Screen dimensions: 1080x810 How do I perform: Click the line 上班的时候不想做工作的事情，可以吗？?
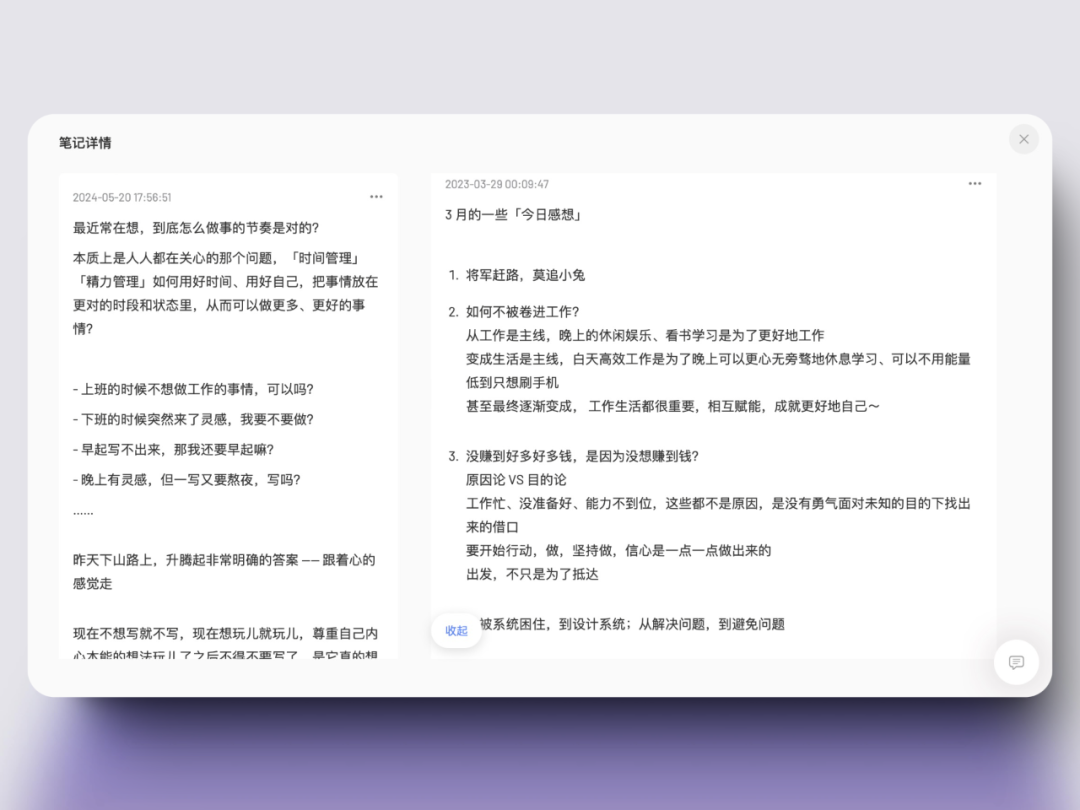194,389
